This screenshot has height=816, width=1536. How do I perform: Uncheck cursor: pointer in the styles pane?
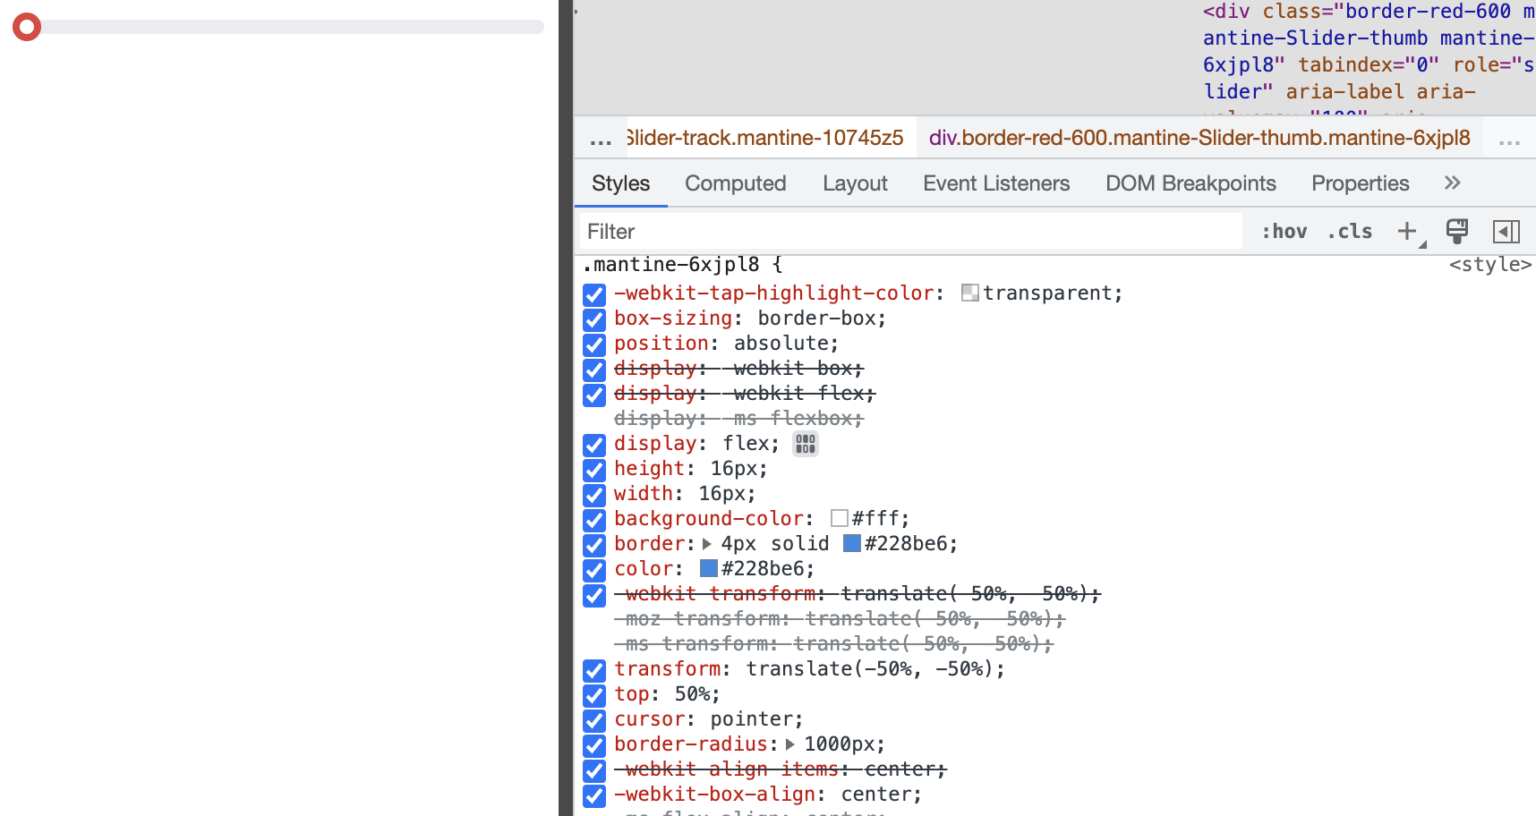[594, 720]
